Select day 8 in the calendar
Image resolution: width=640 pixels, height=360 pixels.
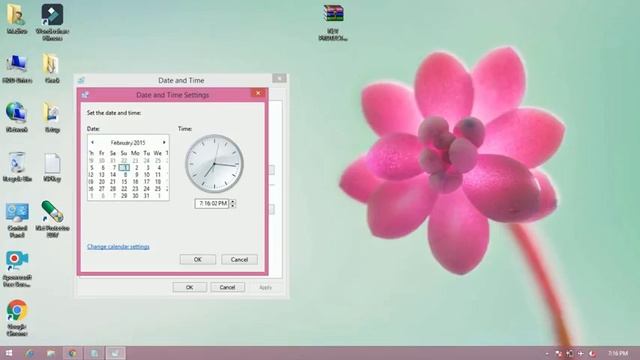[x=125, y=175]
